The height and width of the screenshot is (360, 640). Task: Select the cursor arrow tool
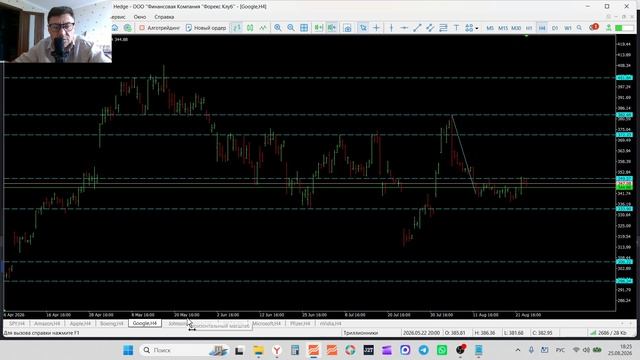click(363, 28)
